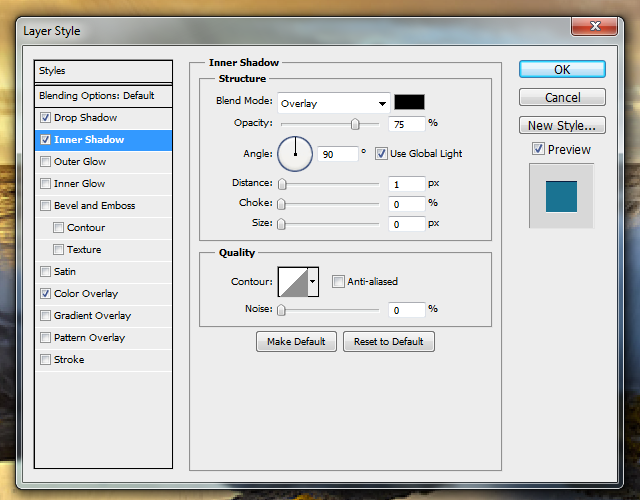This screenshot has height=500, width=640.
Task: Click Make Default button
Action: tap(296, 341)
